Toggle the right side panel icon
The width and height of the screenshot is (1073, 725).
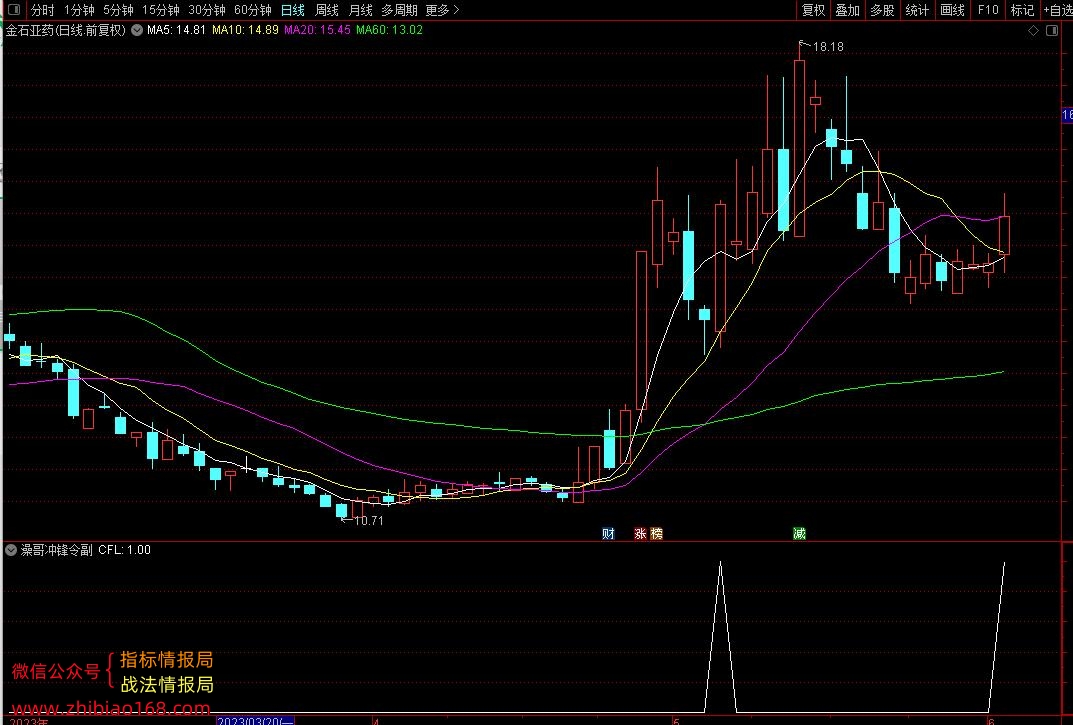tap(1052, 31)
